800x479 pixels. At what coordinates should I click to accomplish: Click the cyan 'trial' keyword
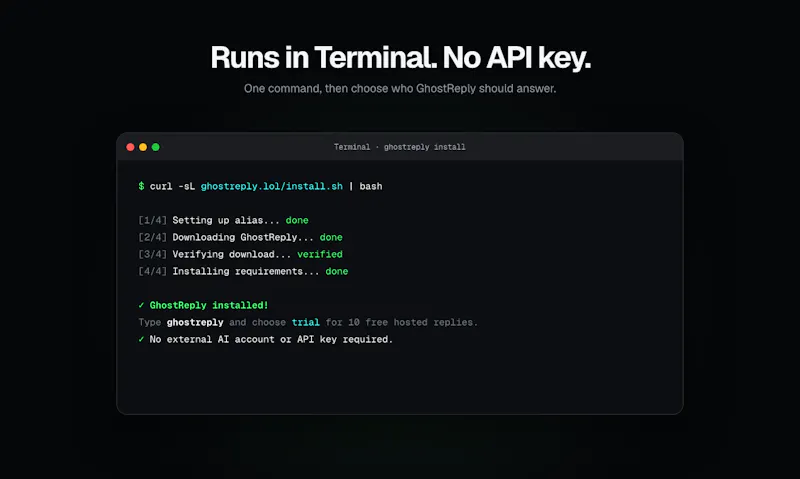306,322
